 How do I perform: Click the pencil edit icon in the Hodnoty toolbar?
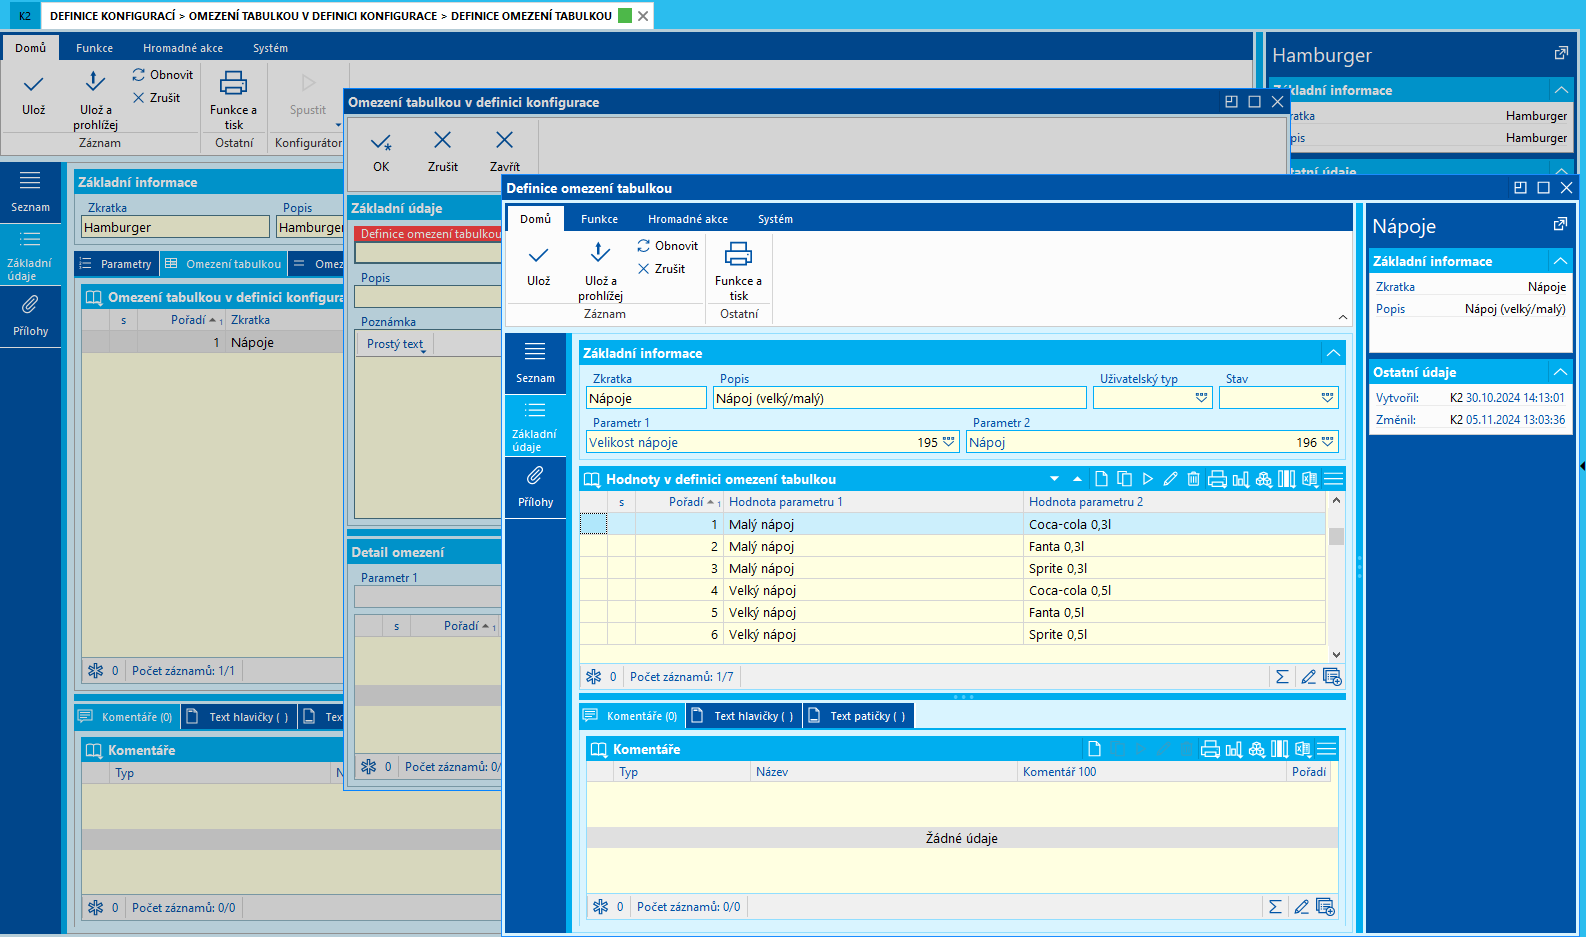1170,479
